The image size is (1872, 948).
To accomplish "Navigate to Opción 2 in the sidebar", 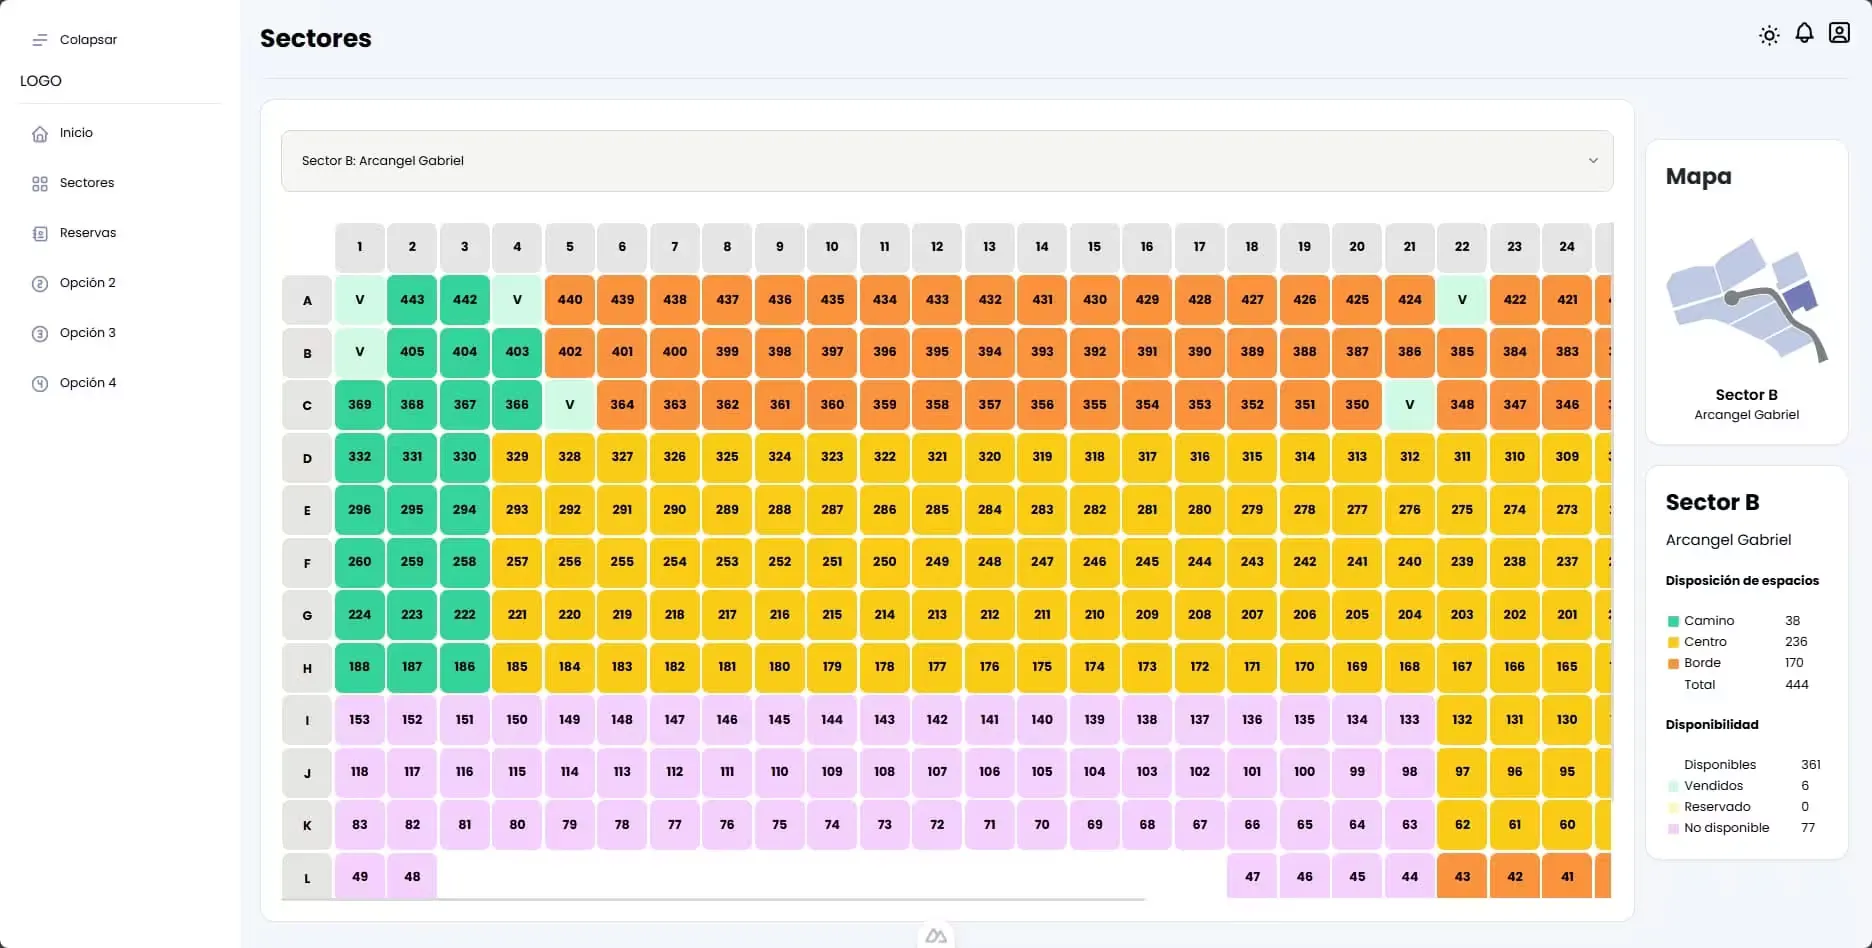I will pos(88,282).
